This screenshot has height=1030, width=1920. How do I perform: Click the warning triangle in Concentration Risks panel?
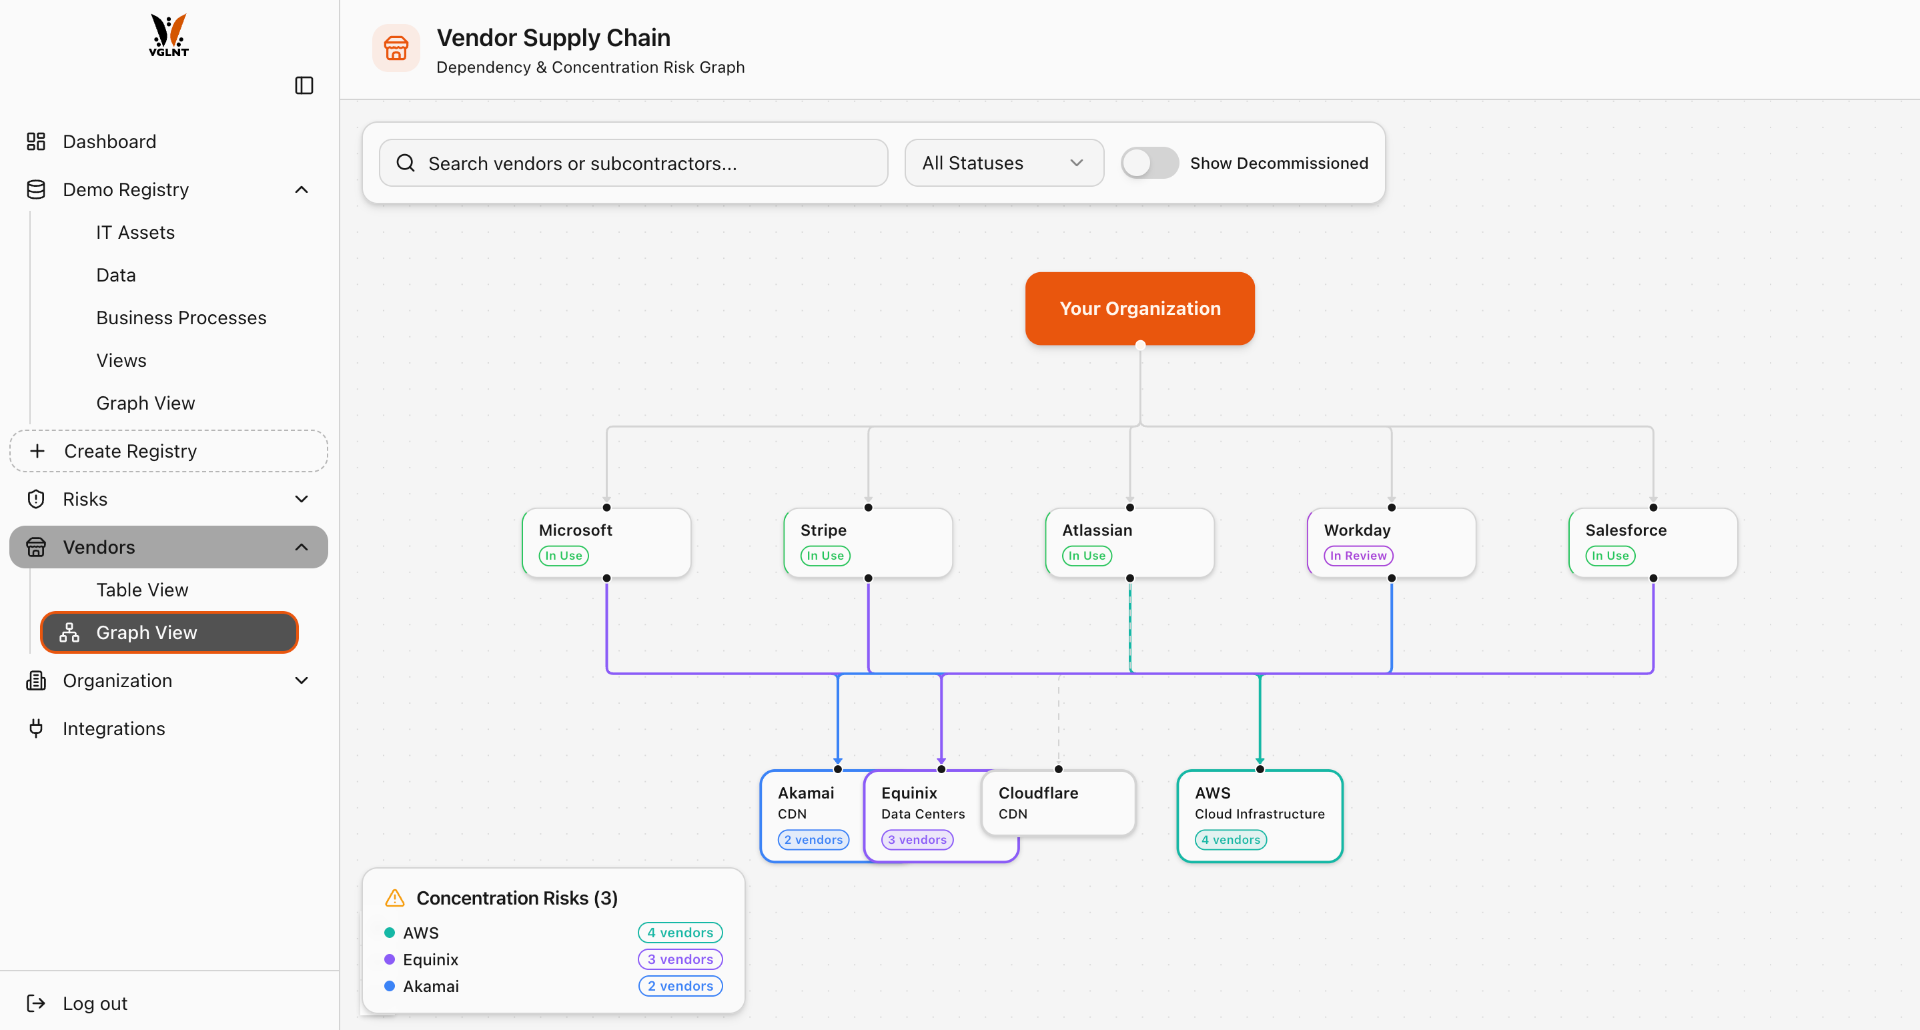[394, 898]
